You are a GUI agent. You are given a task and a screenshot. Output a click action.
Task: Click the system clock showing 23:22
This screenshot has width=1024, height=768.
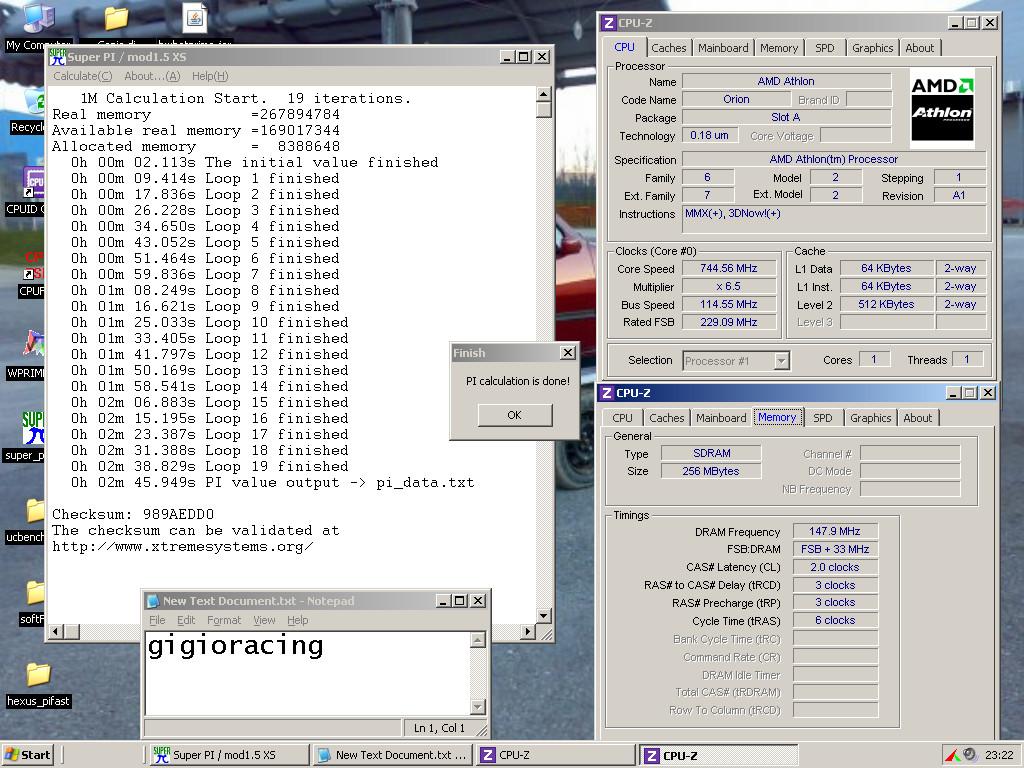(999, 755)
